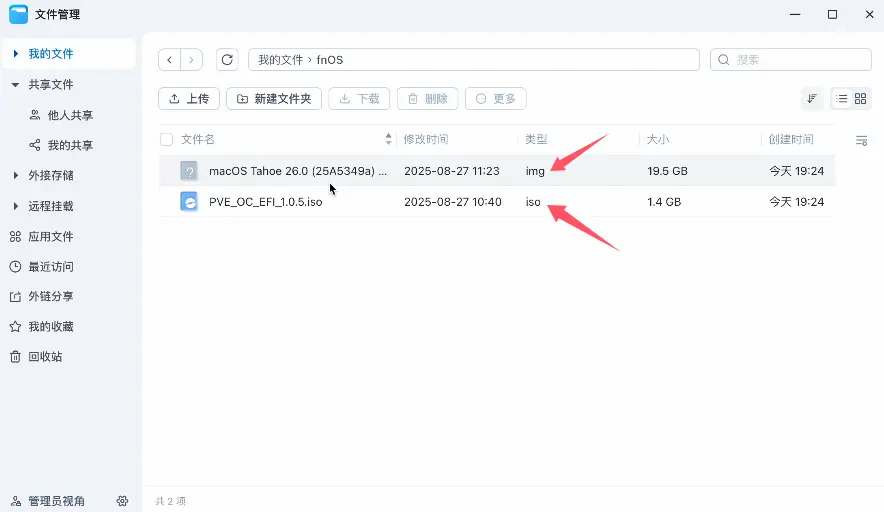884x512 pixels.
Task: Go back with the left arrow navigation button
Action: point(169,60)
